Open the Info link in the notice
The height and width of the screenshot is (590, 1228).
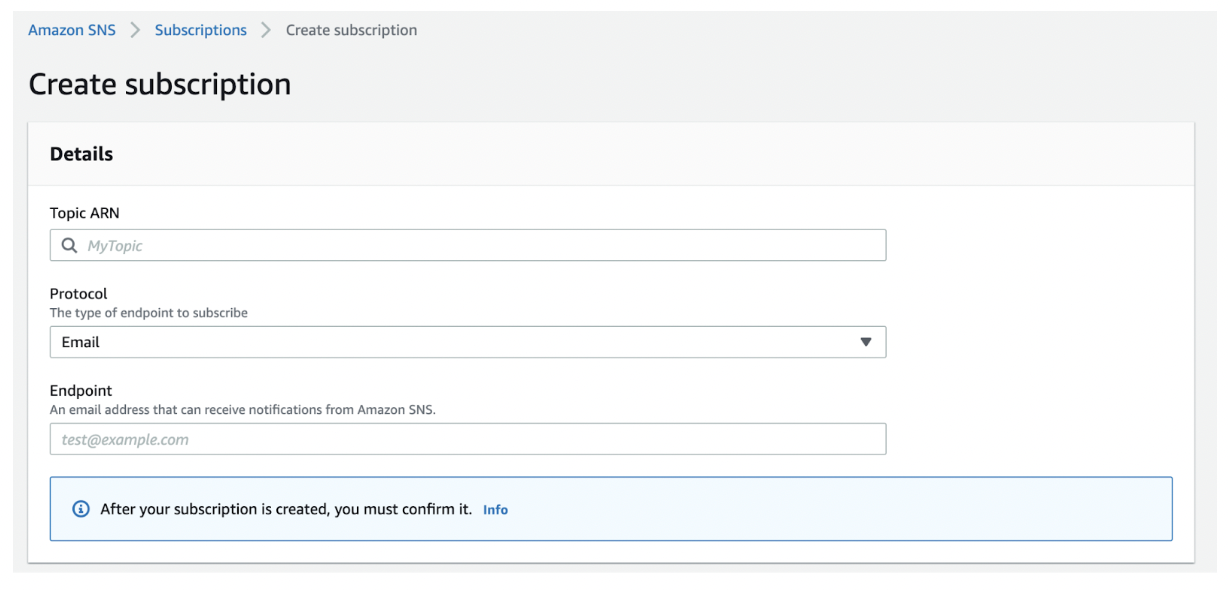pyautogui.click(x=495, y=510)
